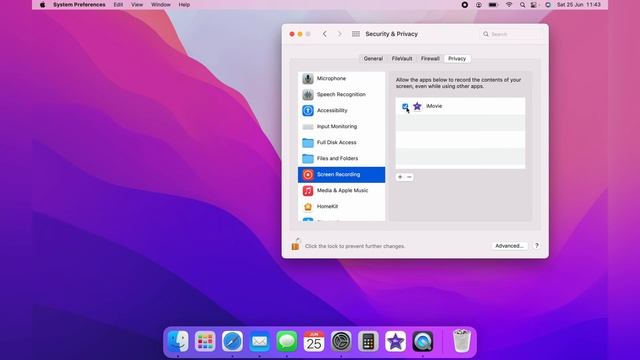Click the iMovie star app icon in list
The height and width of the screenshot is (360, 640).
click(x=417, y=106)
